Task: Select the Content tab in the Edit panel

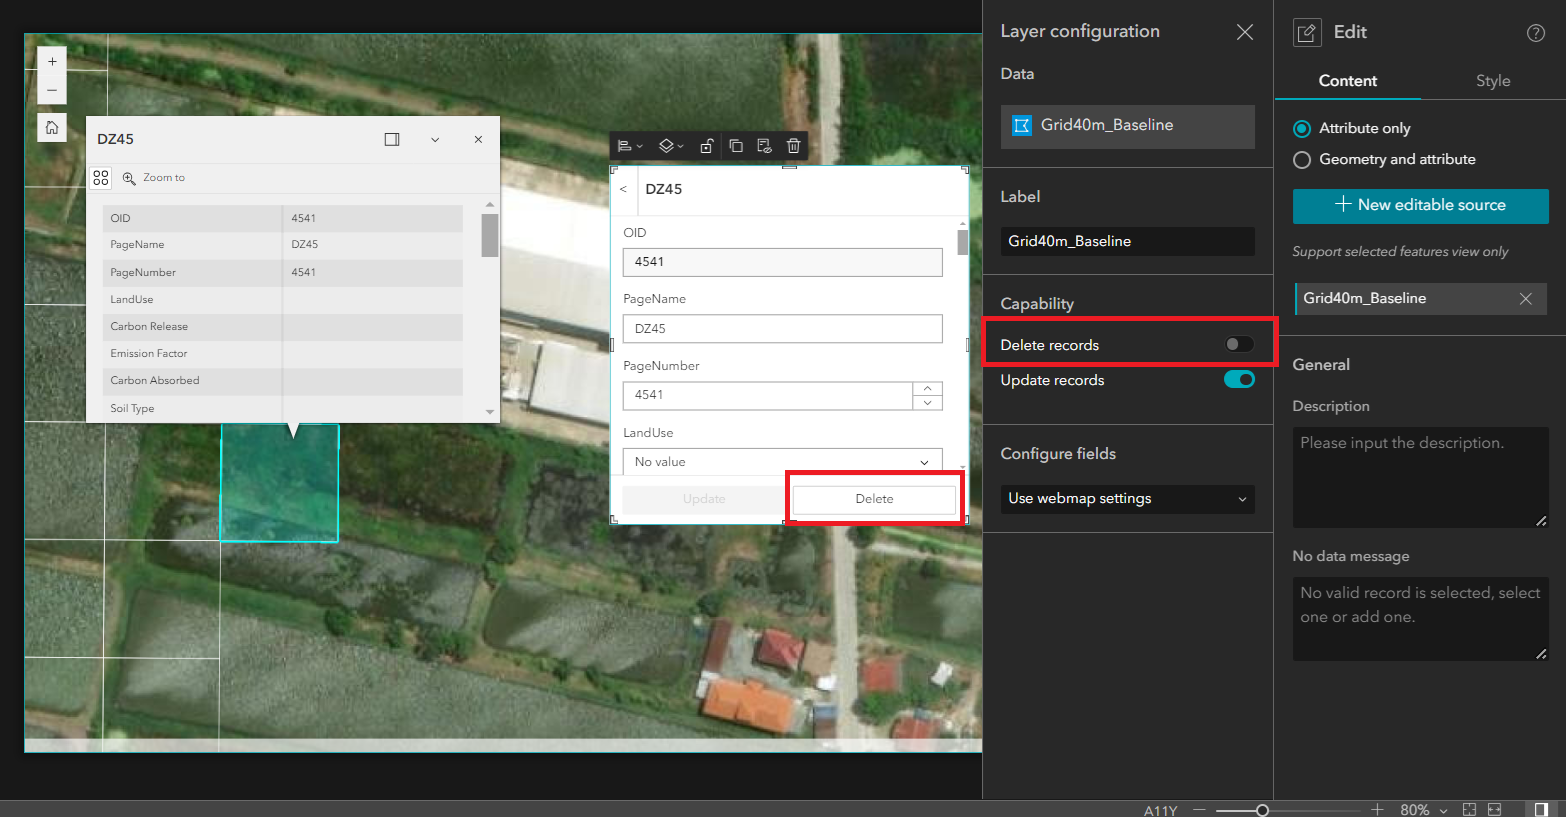Action: click(1347, 81)
